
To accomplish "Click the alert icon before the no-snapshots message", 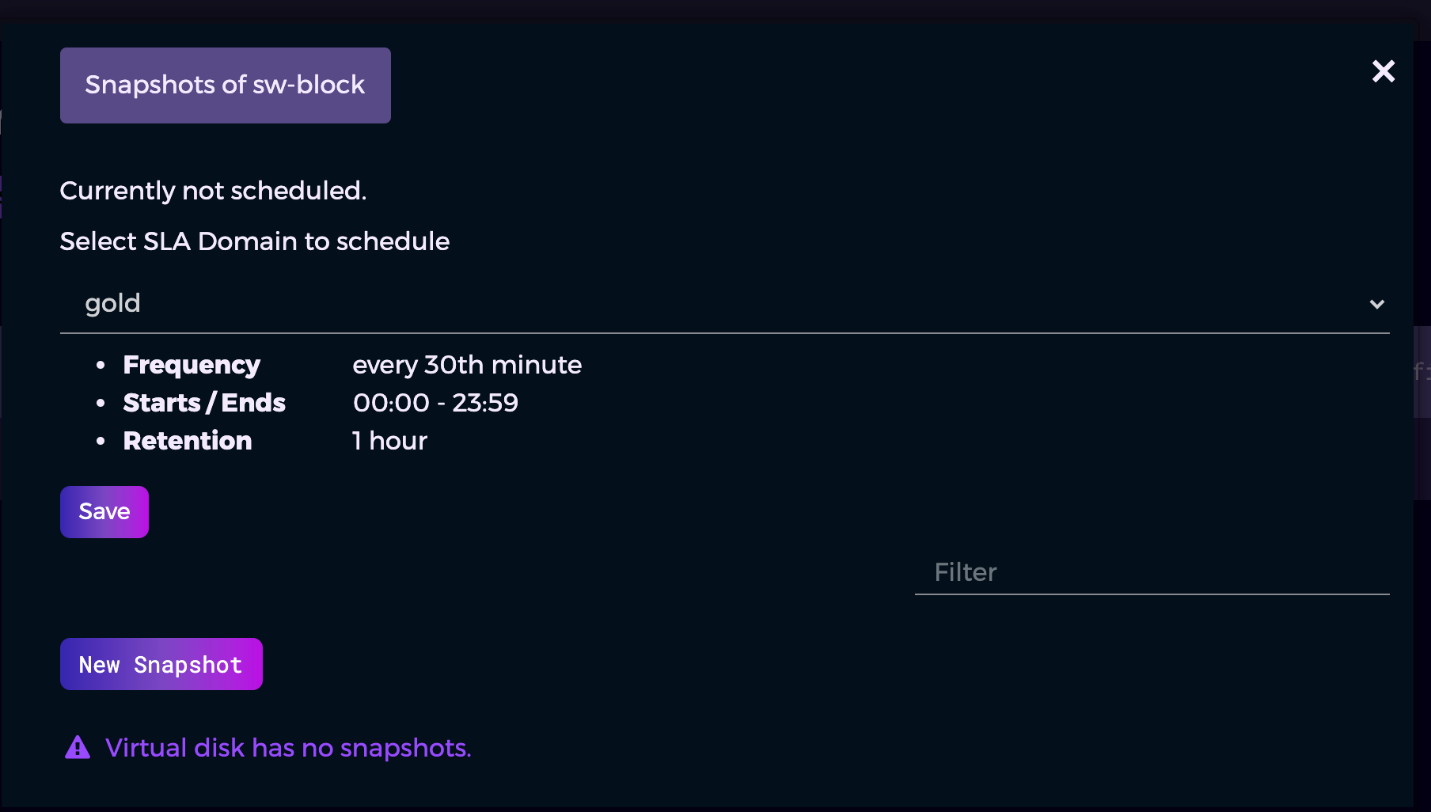I will (77, 746).
